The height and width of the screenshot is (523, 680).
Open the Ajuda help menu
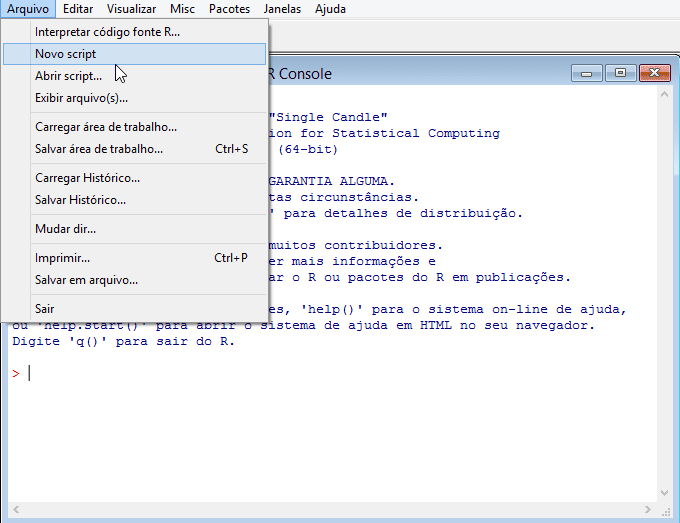pos(330,9)
